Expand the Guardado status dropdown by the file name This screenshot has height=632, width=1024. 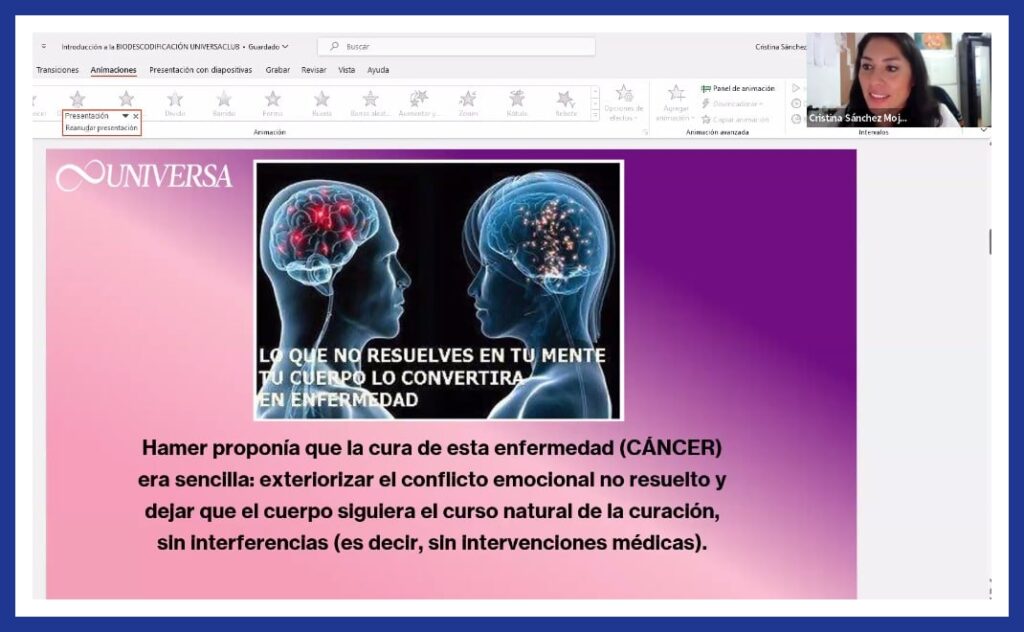point(268,47)
